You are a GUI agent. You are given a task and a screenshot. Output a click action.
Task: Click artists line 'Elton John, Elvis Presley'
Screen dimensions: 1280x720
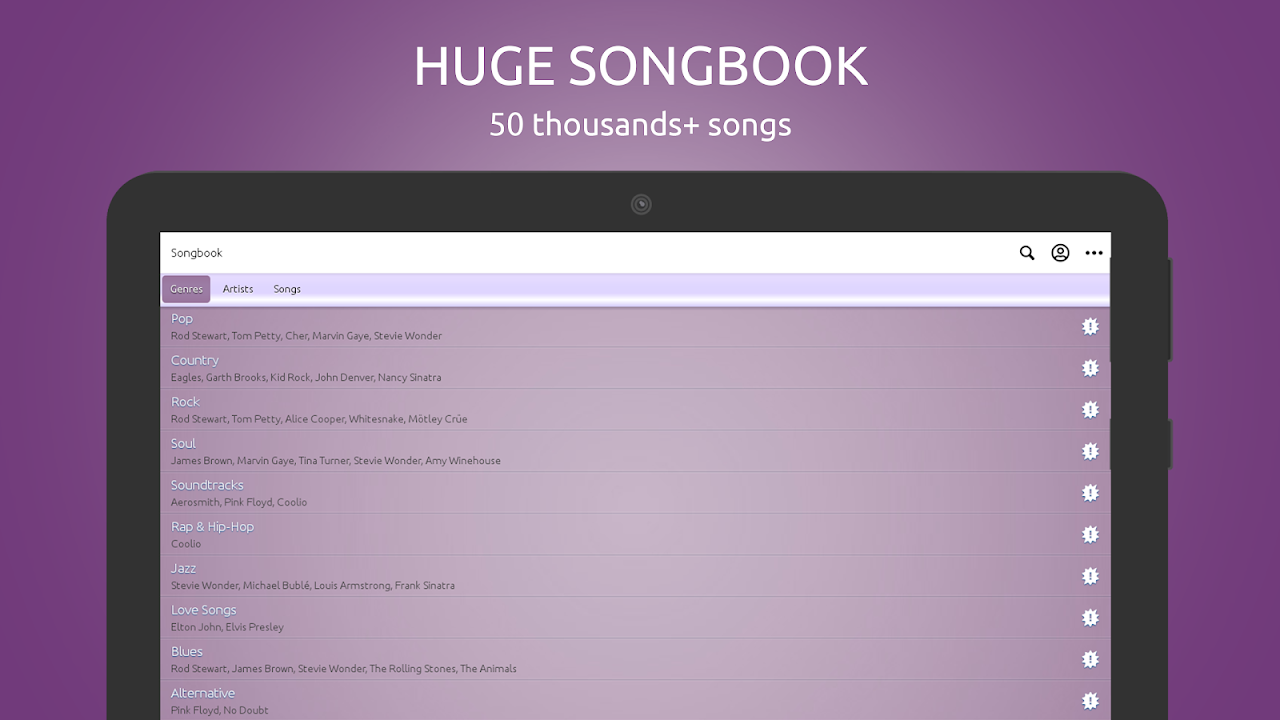227,628
